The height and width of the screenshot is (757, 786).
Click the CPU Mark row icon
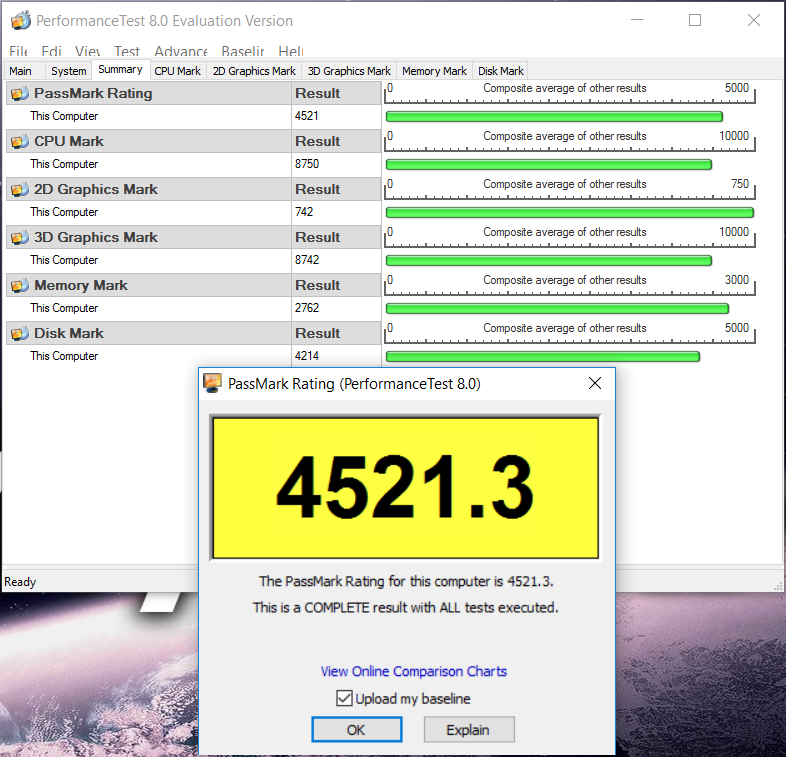[x=20, y=141]
